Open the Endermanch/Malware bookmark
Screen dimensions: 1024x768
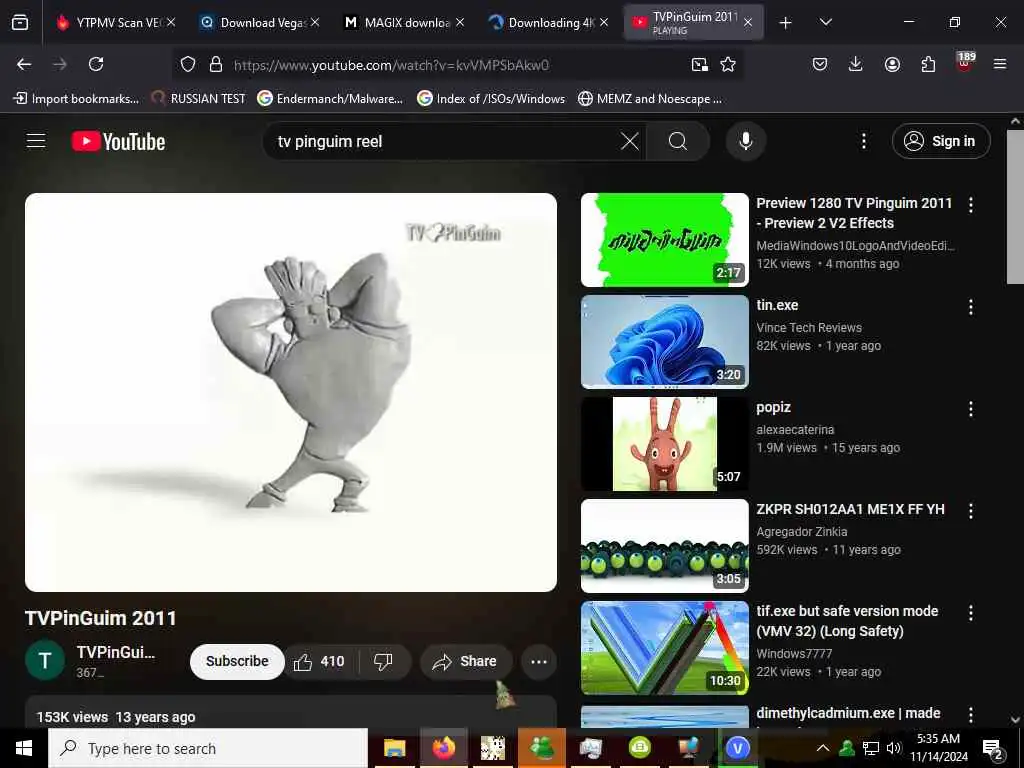pos(330,99)
